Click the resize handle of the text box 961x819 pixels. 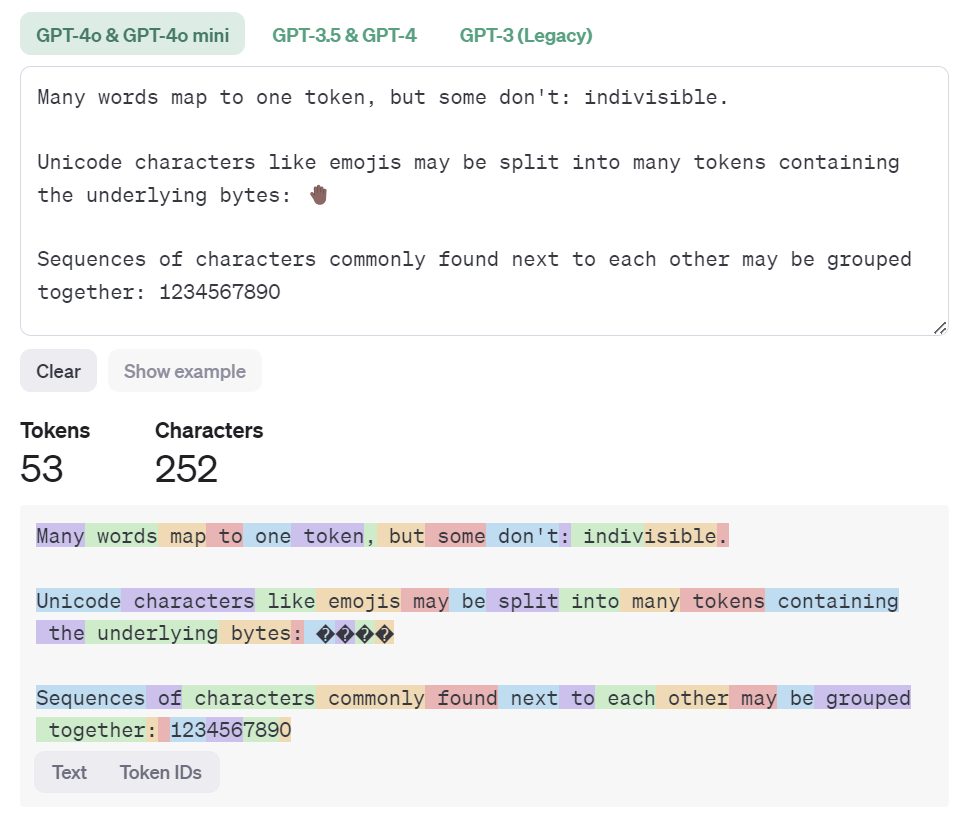pos(940,329)
